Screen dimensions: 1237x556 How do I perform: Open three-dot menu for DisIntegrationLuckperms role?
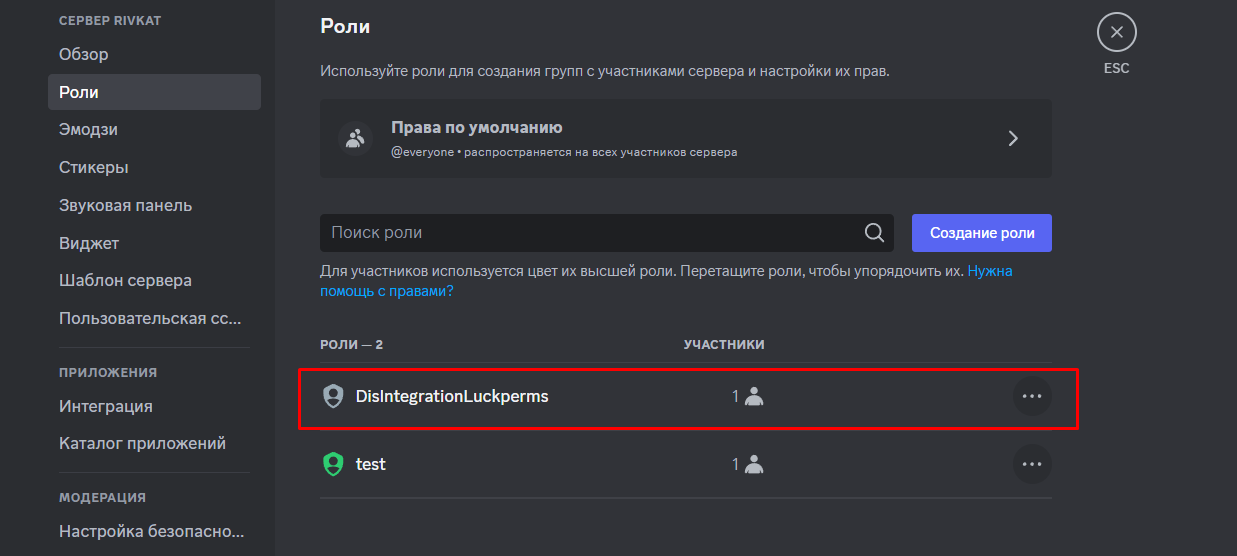(x=1032, y=396)
